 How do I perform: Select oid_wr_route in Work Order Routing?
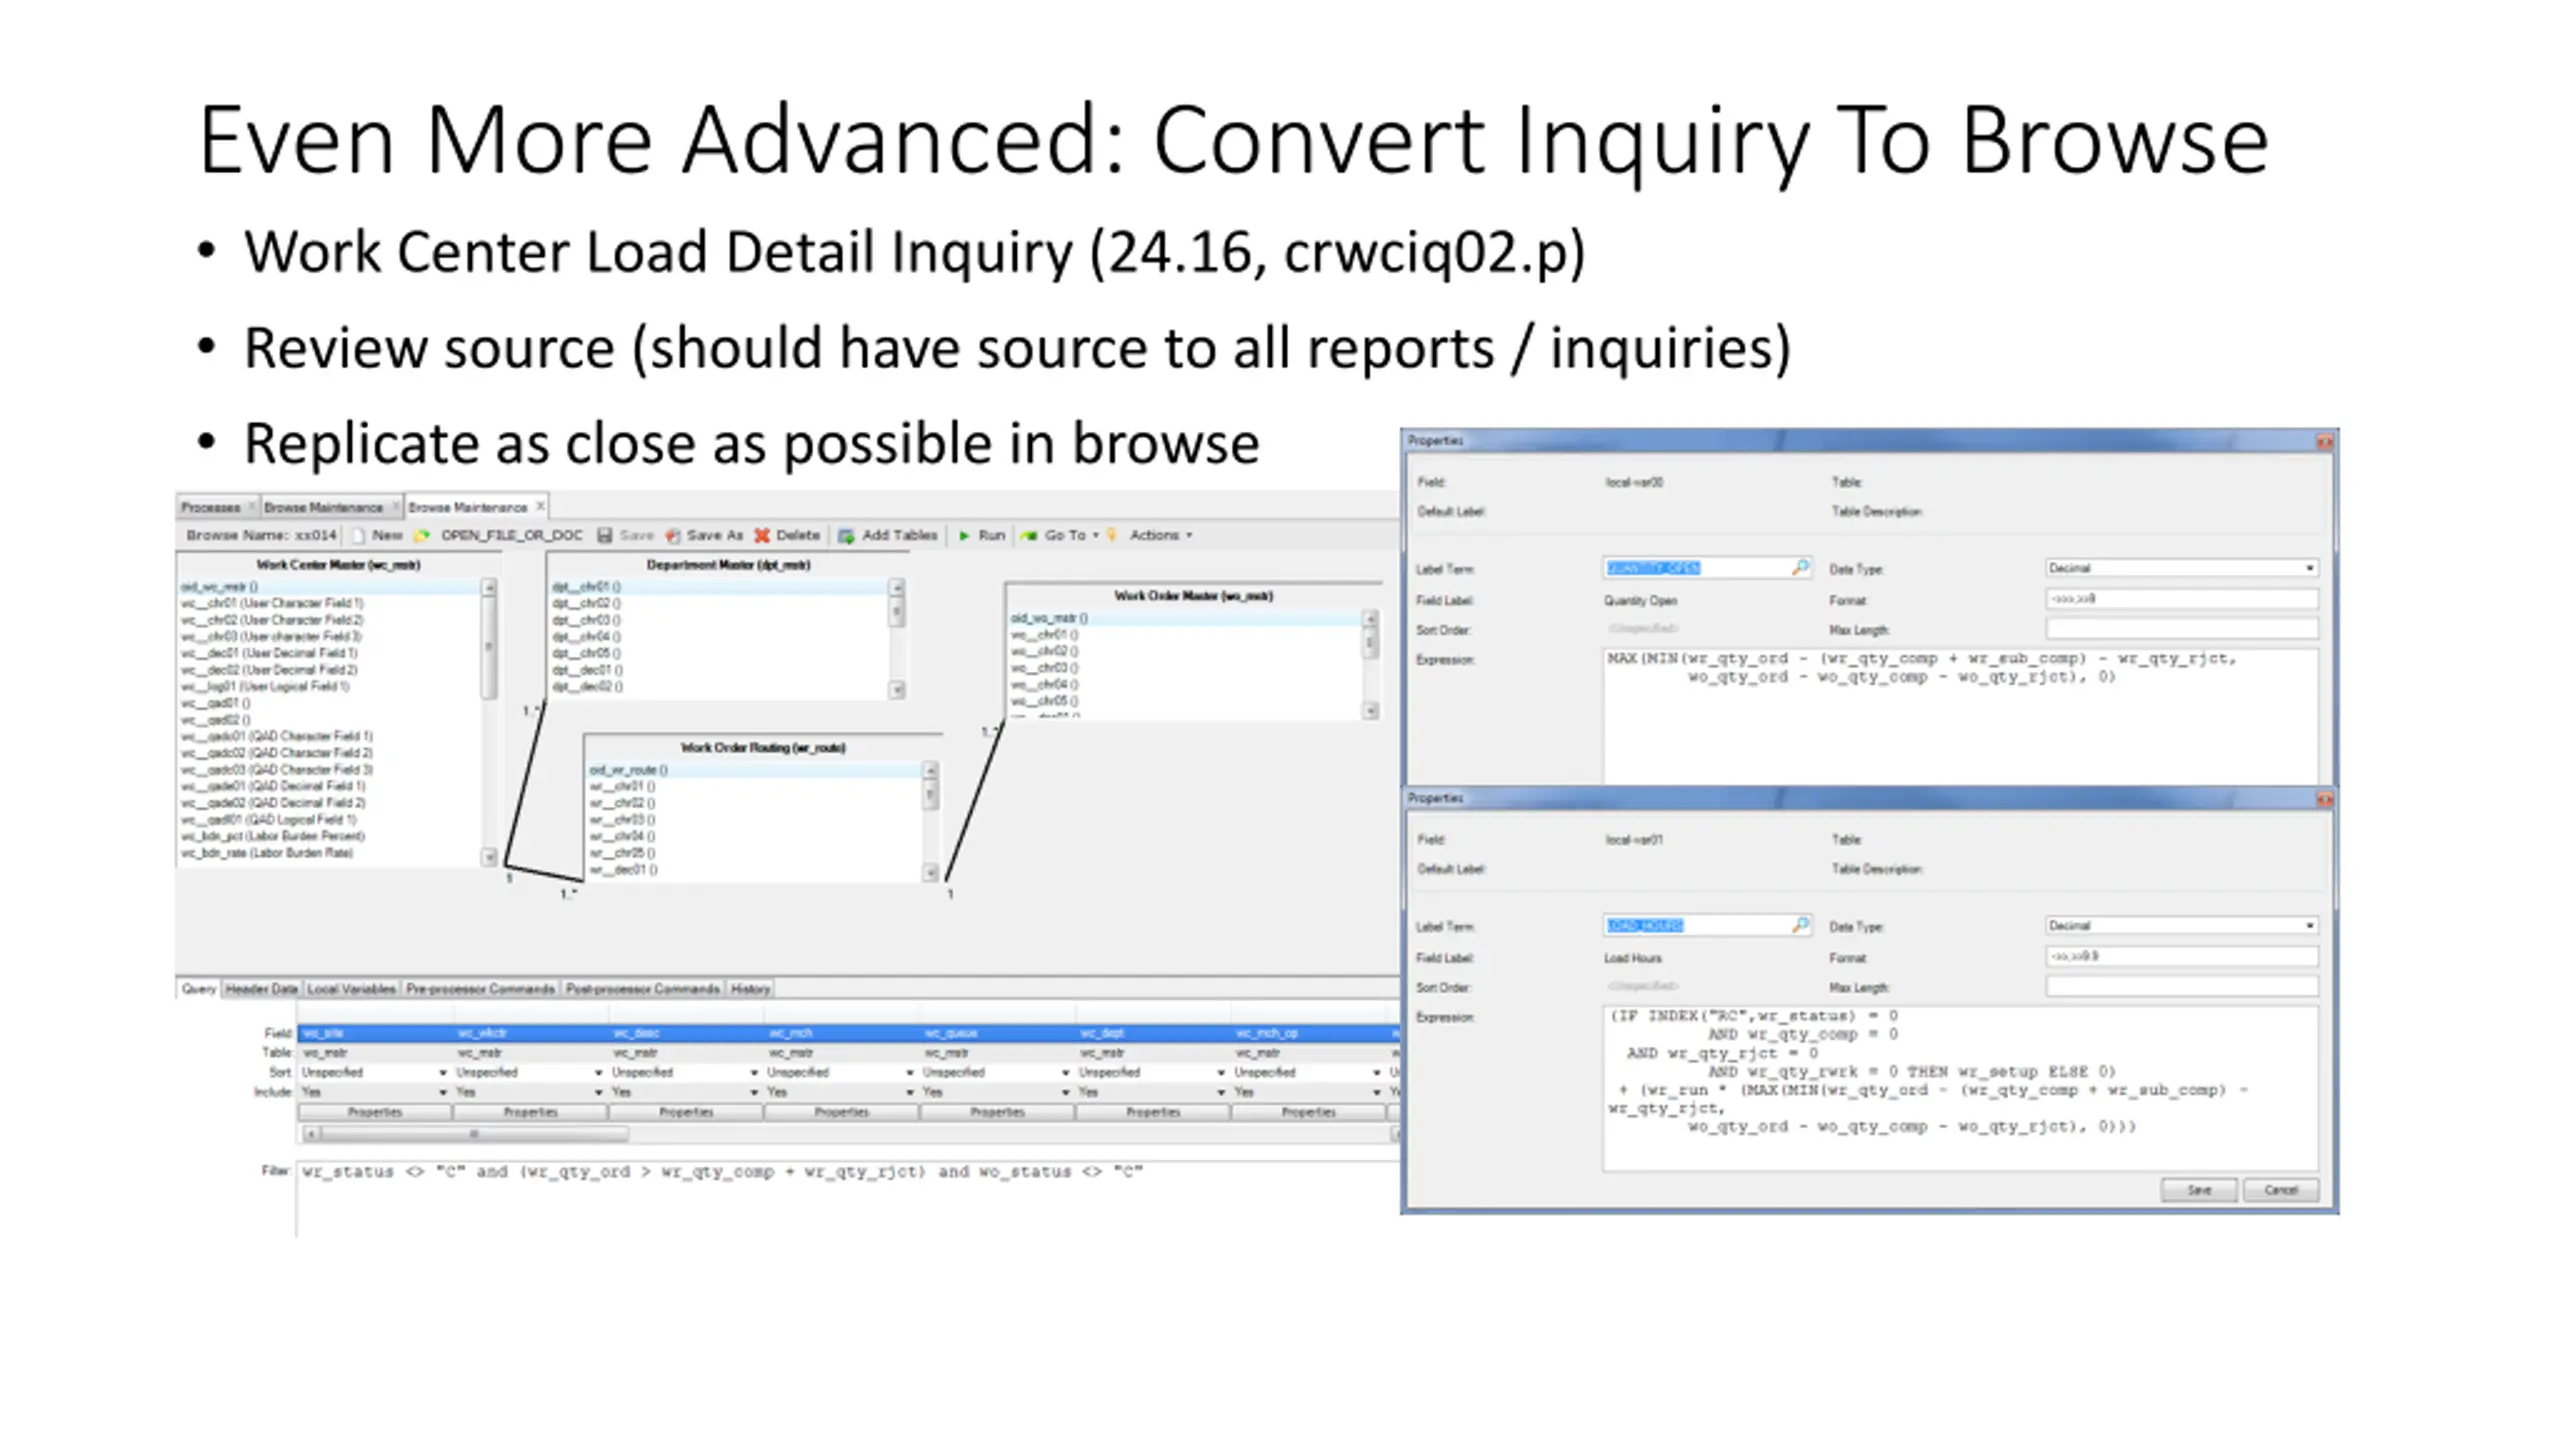[x=754, y=770]
